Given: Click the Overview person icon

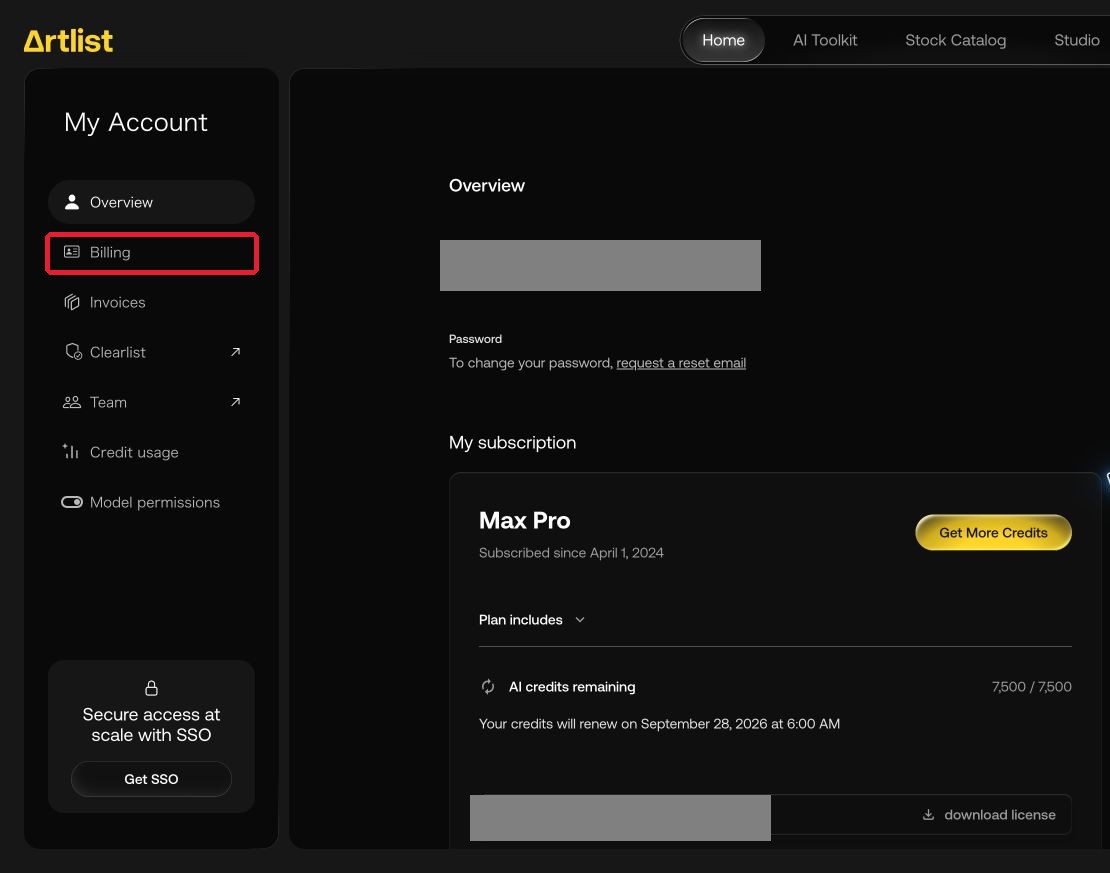Looking at the screenshot, I should pyautogui.click(x=71, y=202).
